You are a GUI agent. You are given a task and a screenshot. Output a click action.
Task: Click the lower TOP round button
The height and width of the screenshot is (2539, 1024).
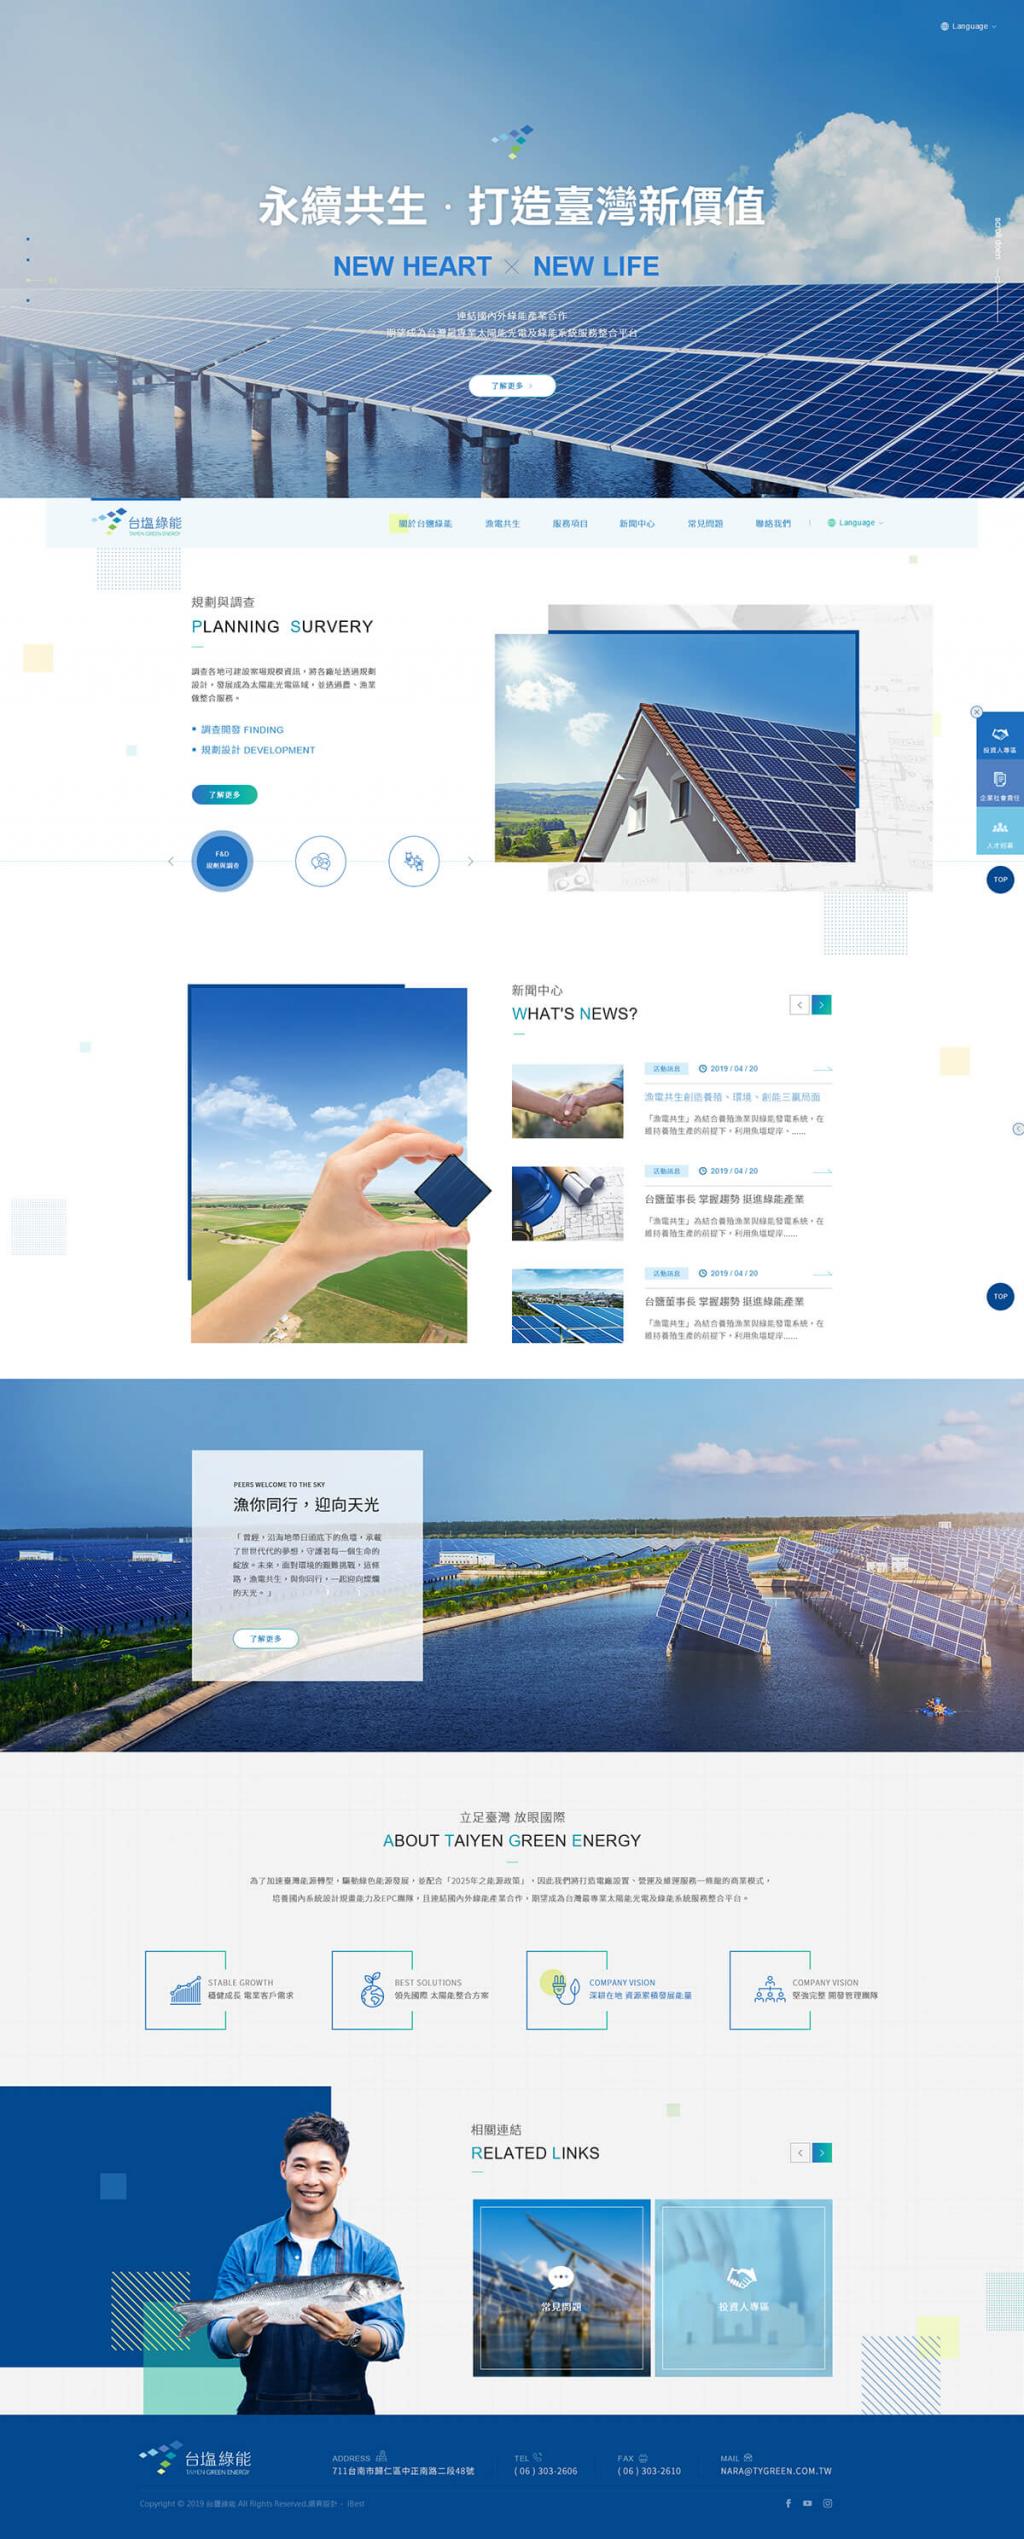[1000, 1297]
